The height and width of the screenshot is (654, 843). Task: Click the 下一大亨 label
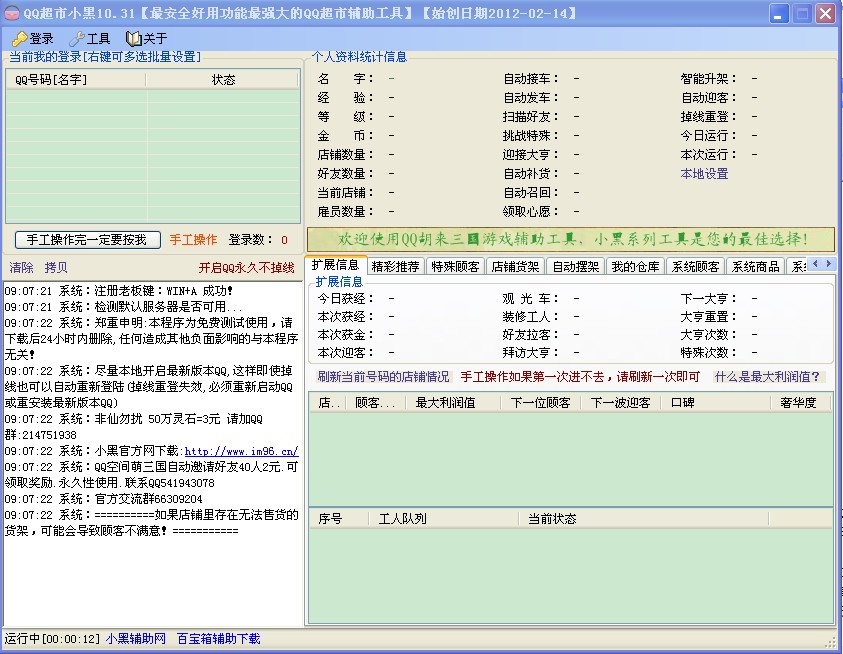[x=709, y=298]
